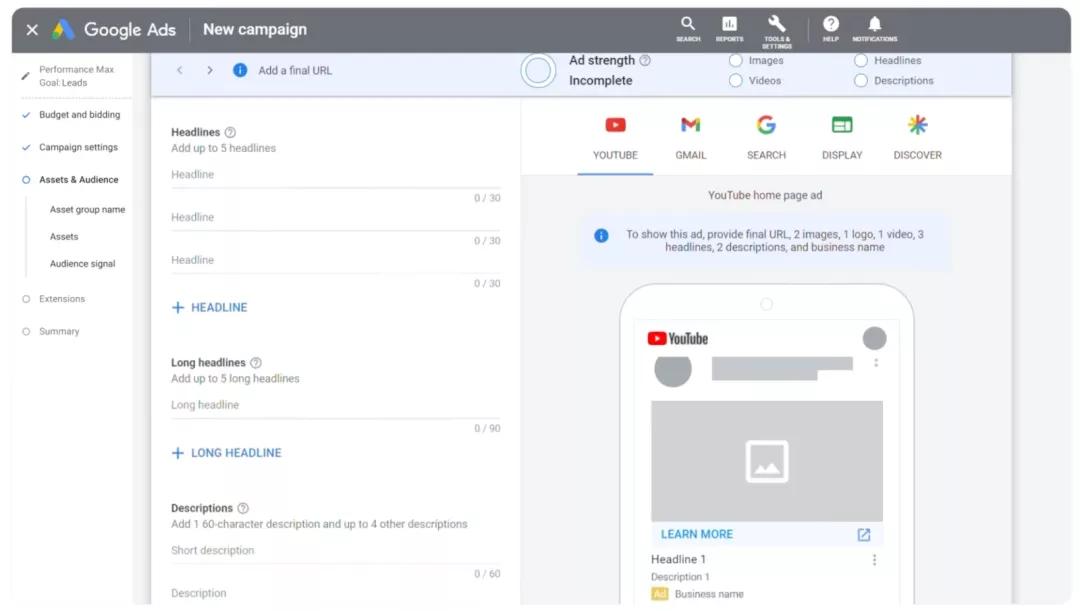Switch to the Gmail preview tab
Viewport: 1080px width, 611px height.
(x=690, y=137)
